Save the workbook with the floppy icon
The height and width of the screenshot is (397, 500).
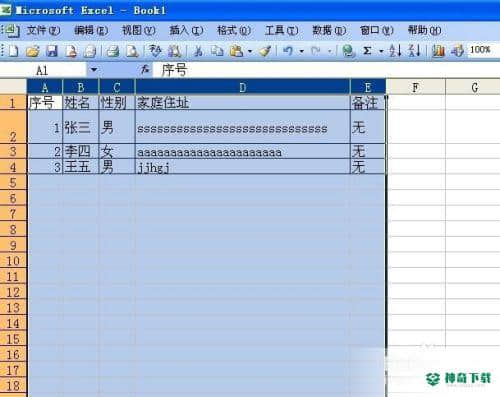[x=52, y=51]
